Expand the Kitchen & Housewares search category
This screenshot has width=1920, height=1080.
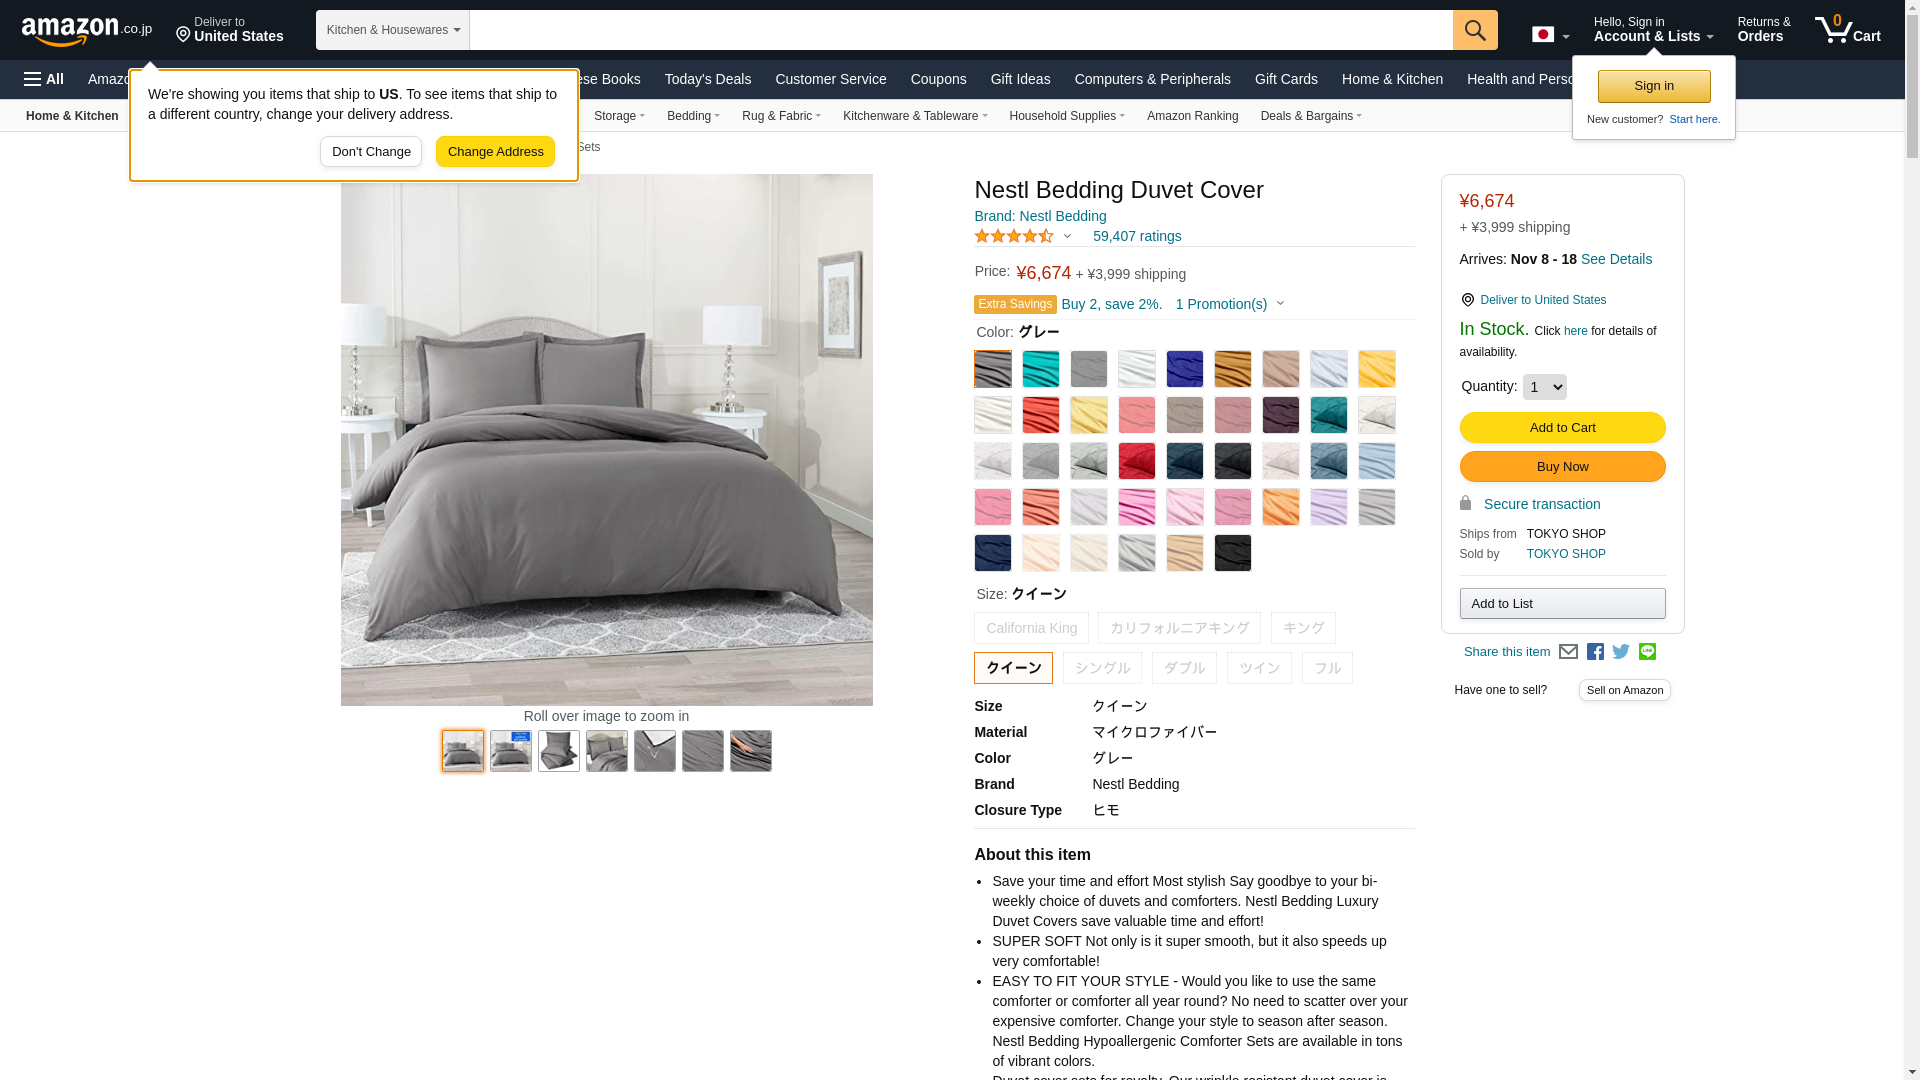[393, 30]
